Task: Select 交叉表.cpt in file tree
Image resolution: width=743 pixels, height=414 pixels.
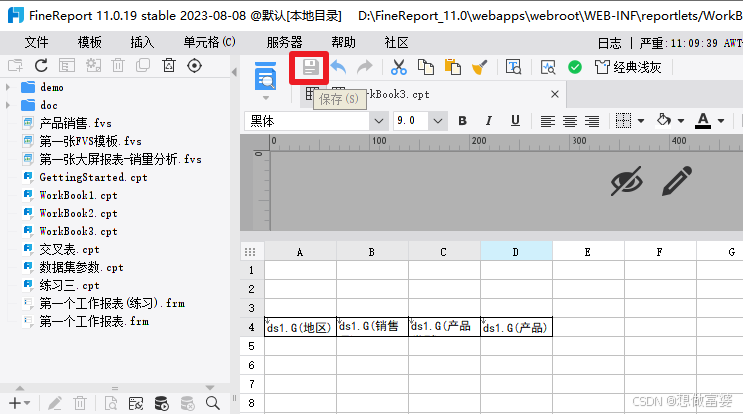Action: pyautogui.click(x=69, y=249)
